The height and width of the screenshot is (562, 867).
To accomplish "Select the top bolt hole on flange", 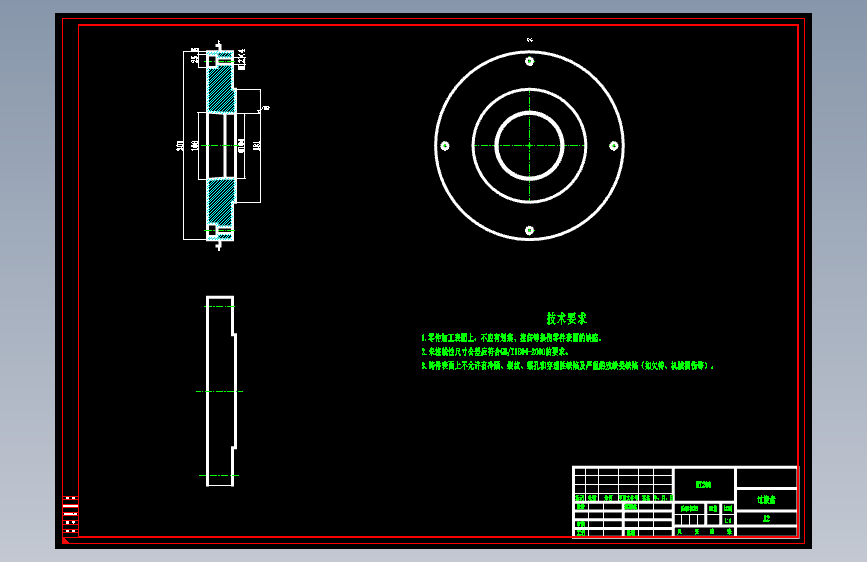I will (x=529, y=61).
